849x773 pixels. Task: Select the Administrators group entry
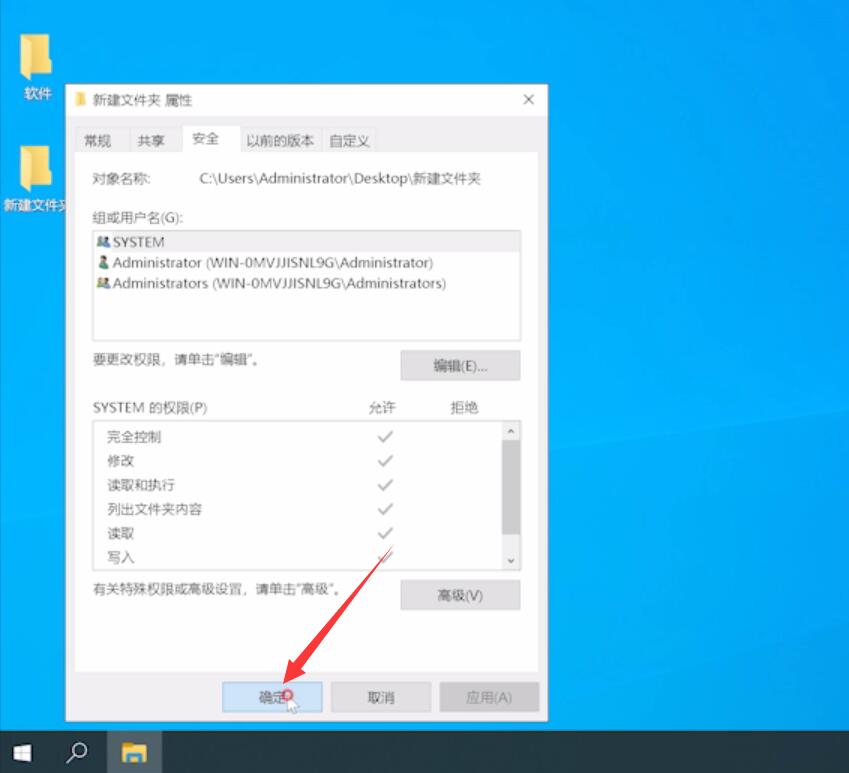(306, 283)
